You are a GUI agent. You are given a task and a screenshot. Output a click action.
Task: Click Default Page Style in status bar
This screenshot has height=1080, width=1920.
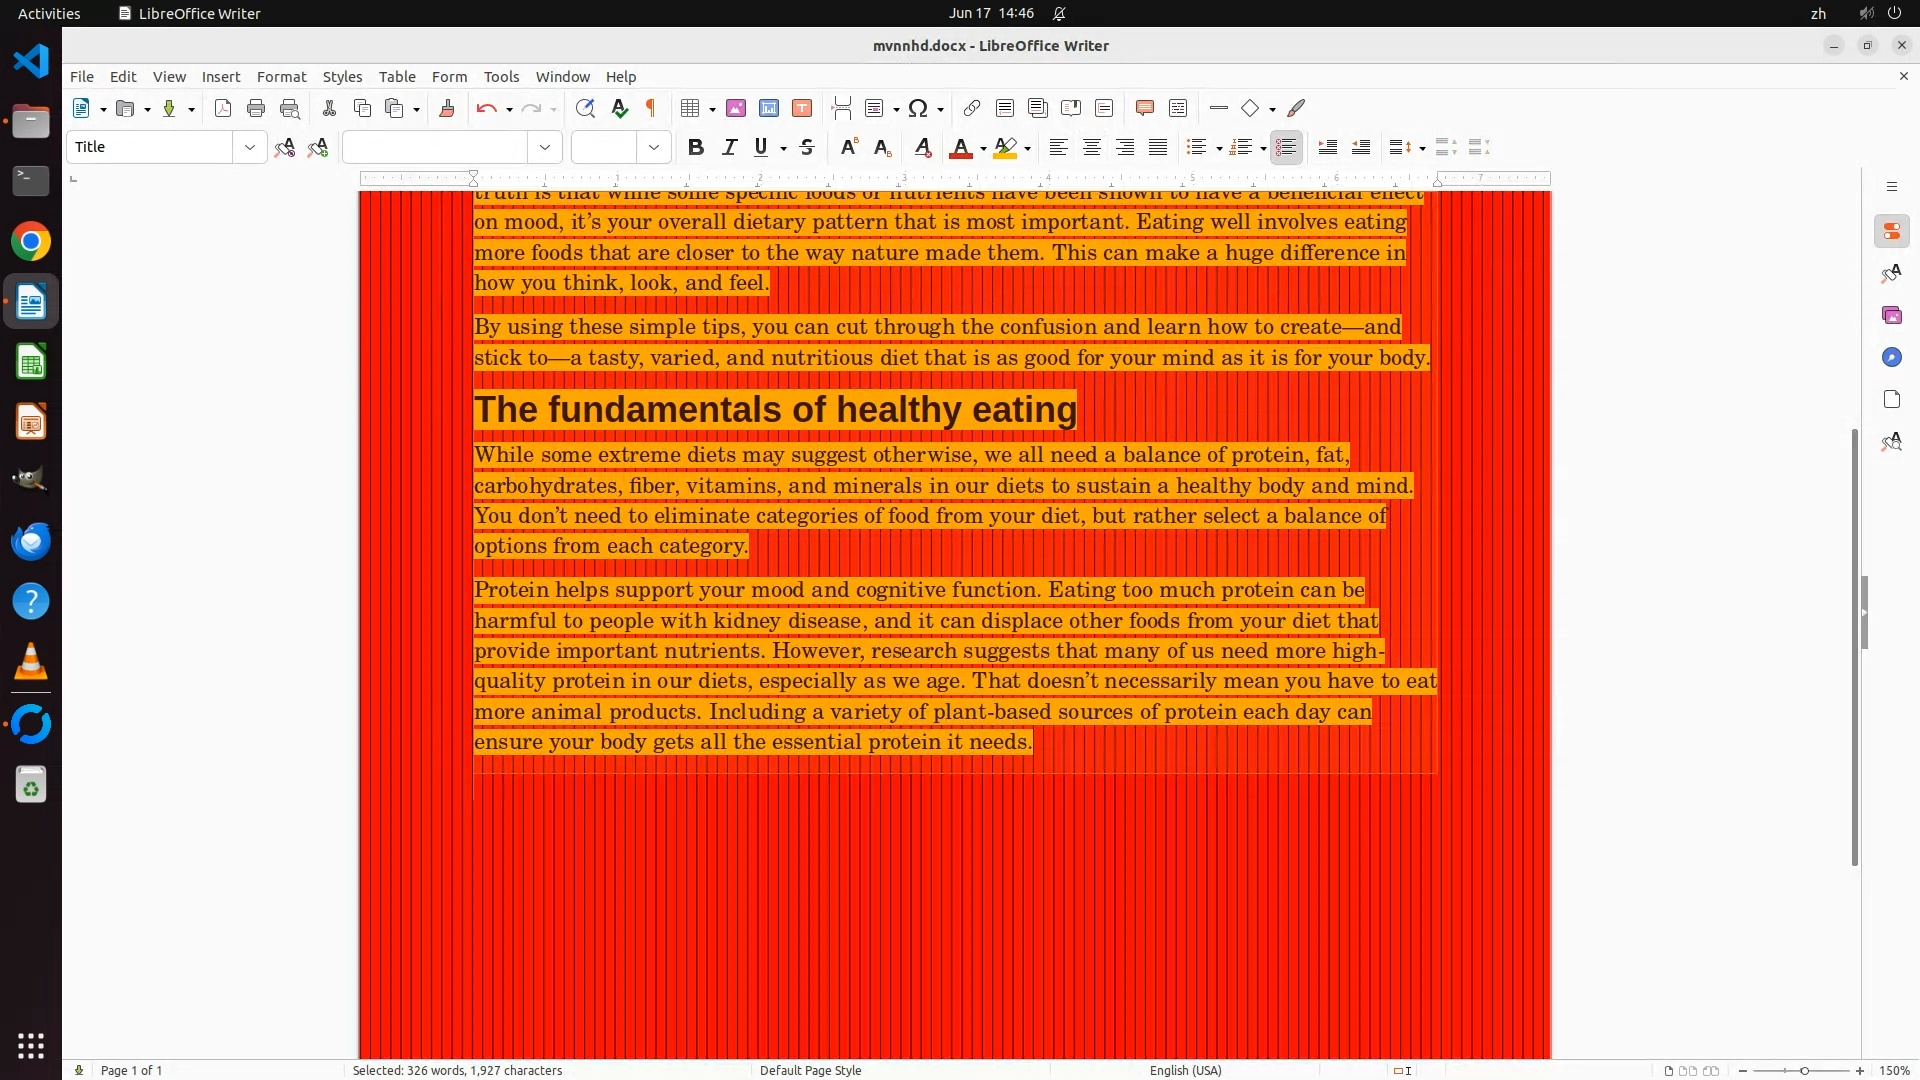click(x=810, y=1070)
